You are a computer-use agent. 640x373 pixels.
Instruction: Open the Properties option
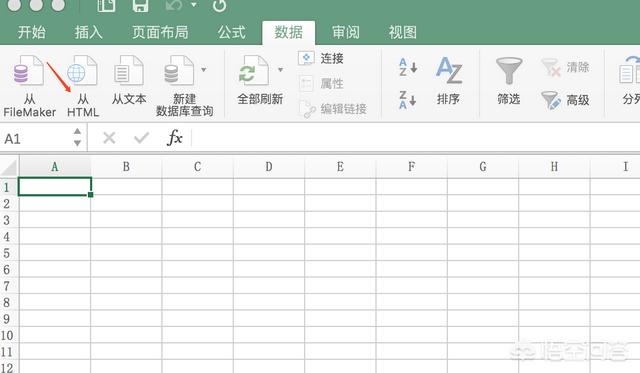point(321,84)
